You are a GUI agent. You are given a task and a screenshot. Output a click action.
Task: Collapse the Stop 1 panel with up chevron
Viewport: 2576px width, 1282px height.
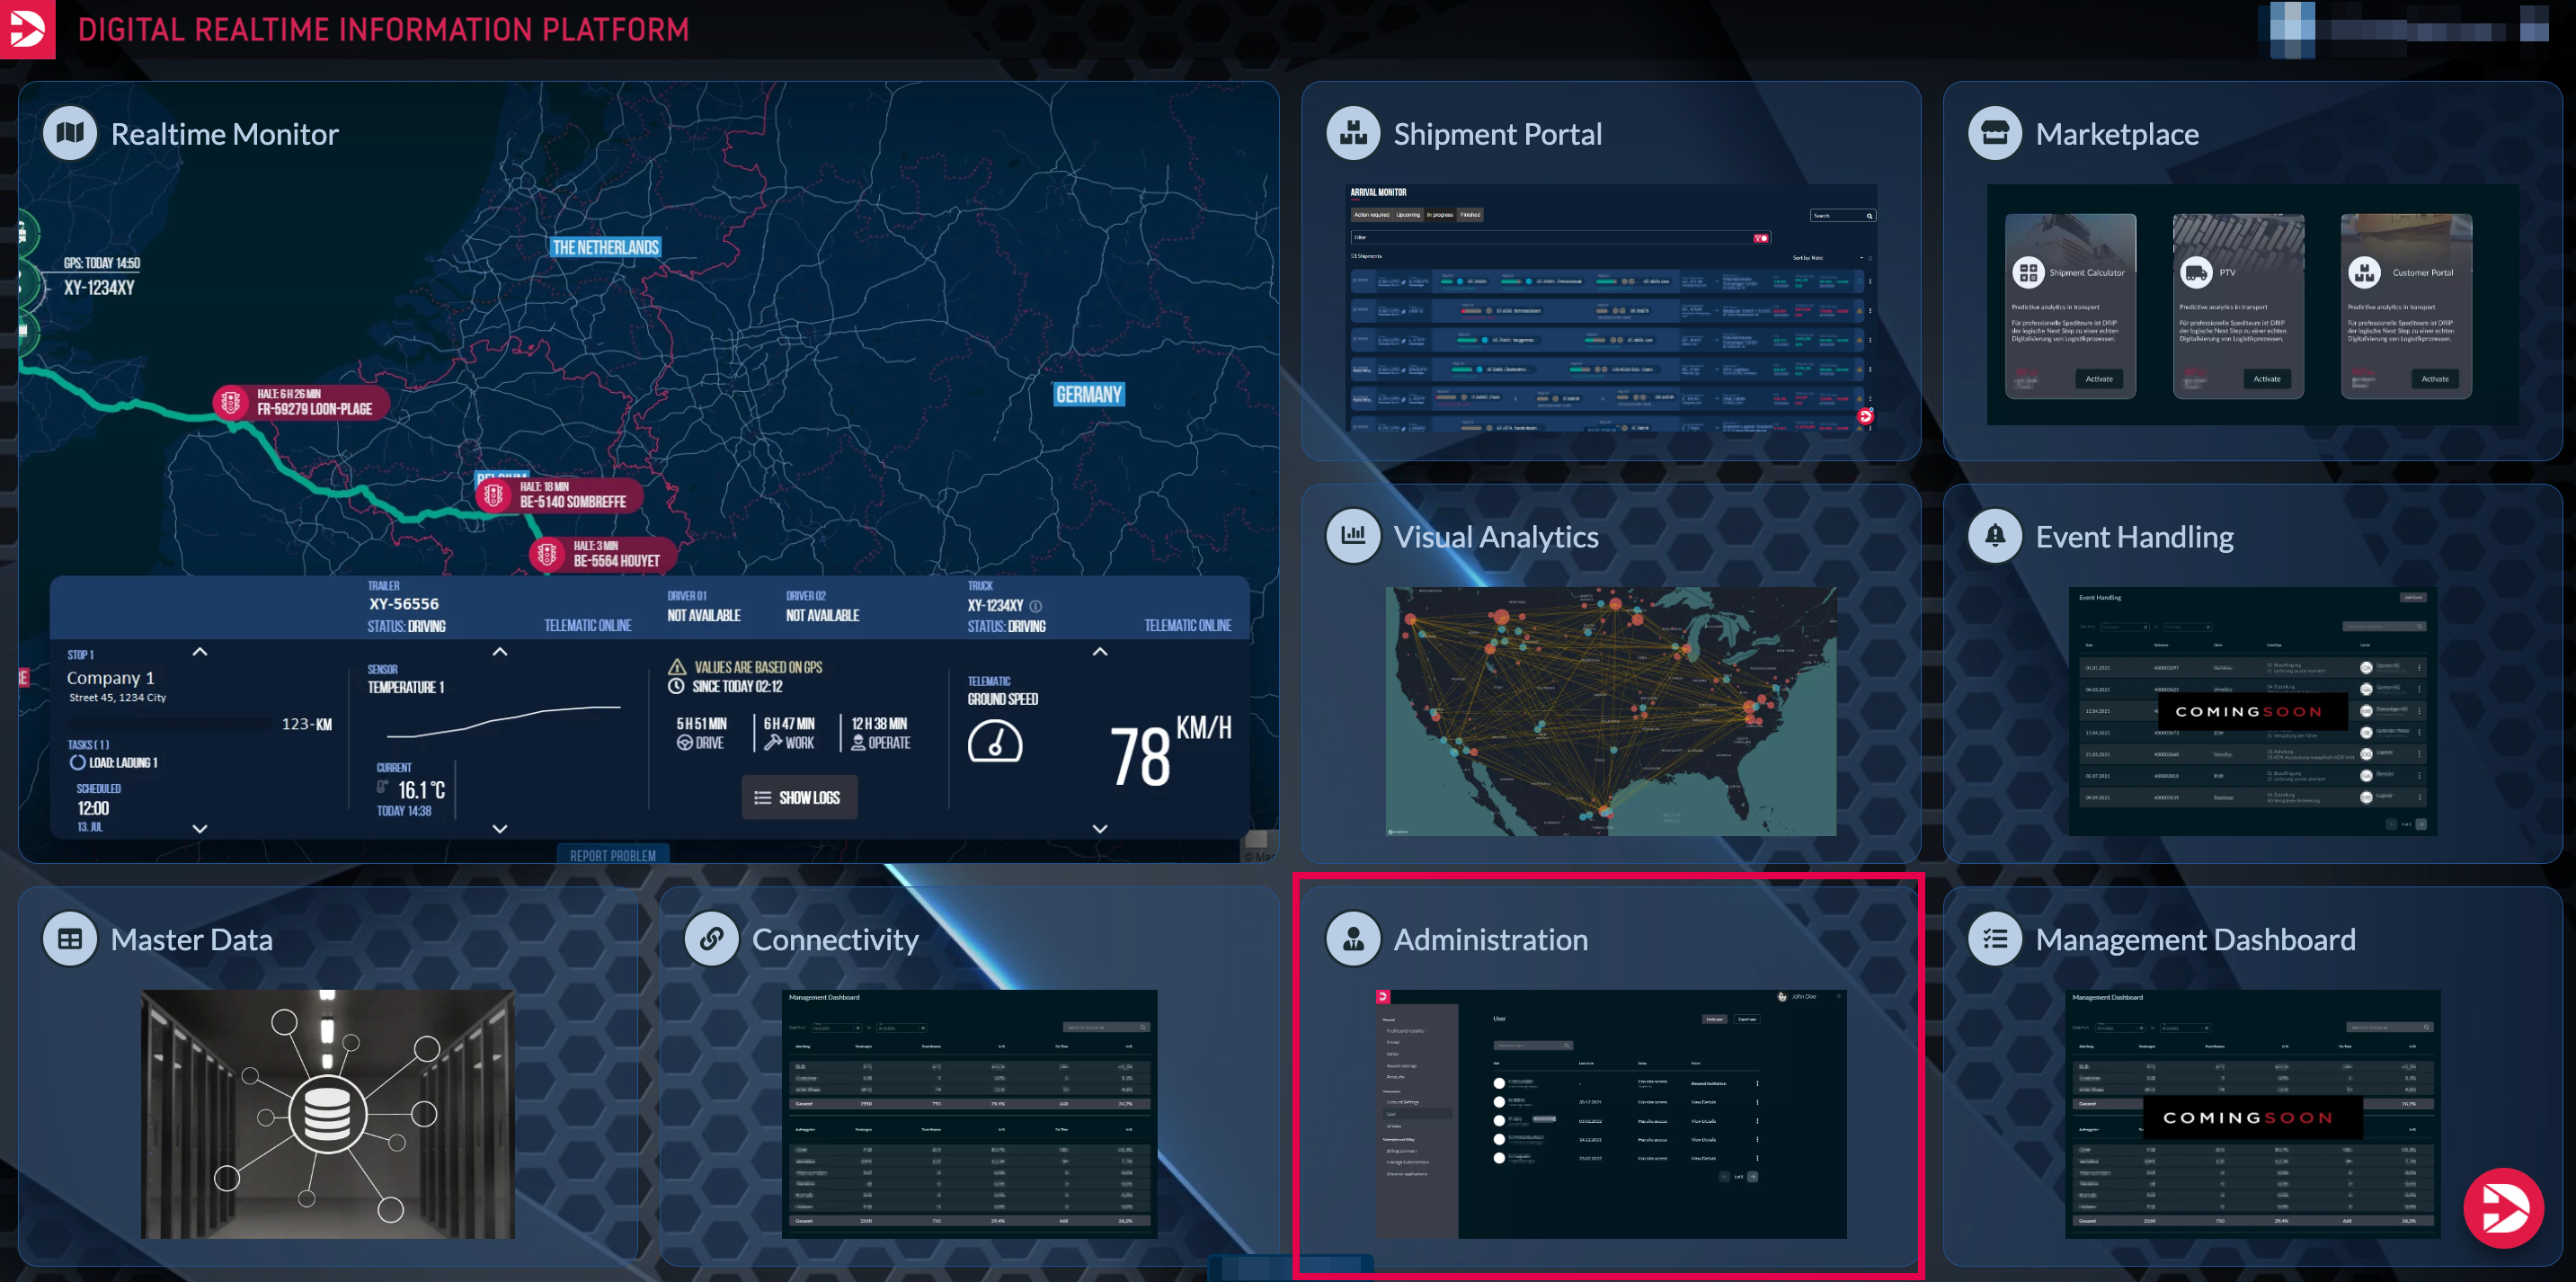point(200,652)
